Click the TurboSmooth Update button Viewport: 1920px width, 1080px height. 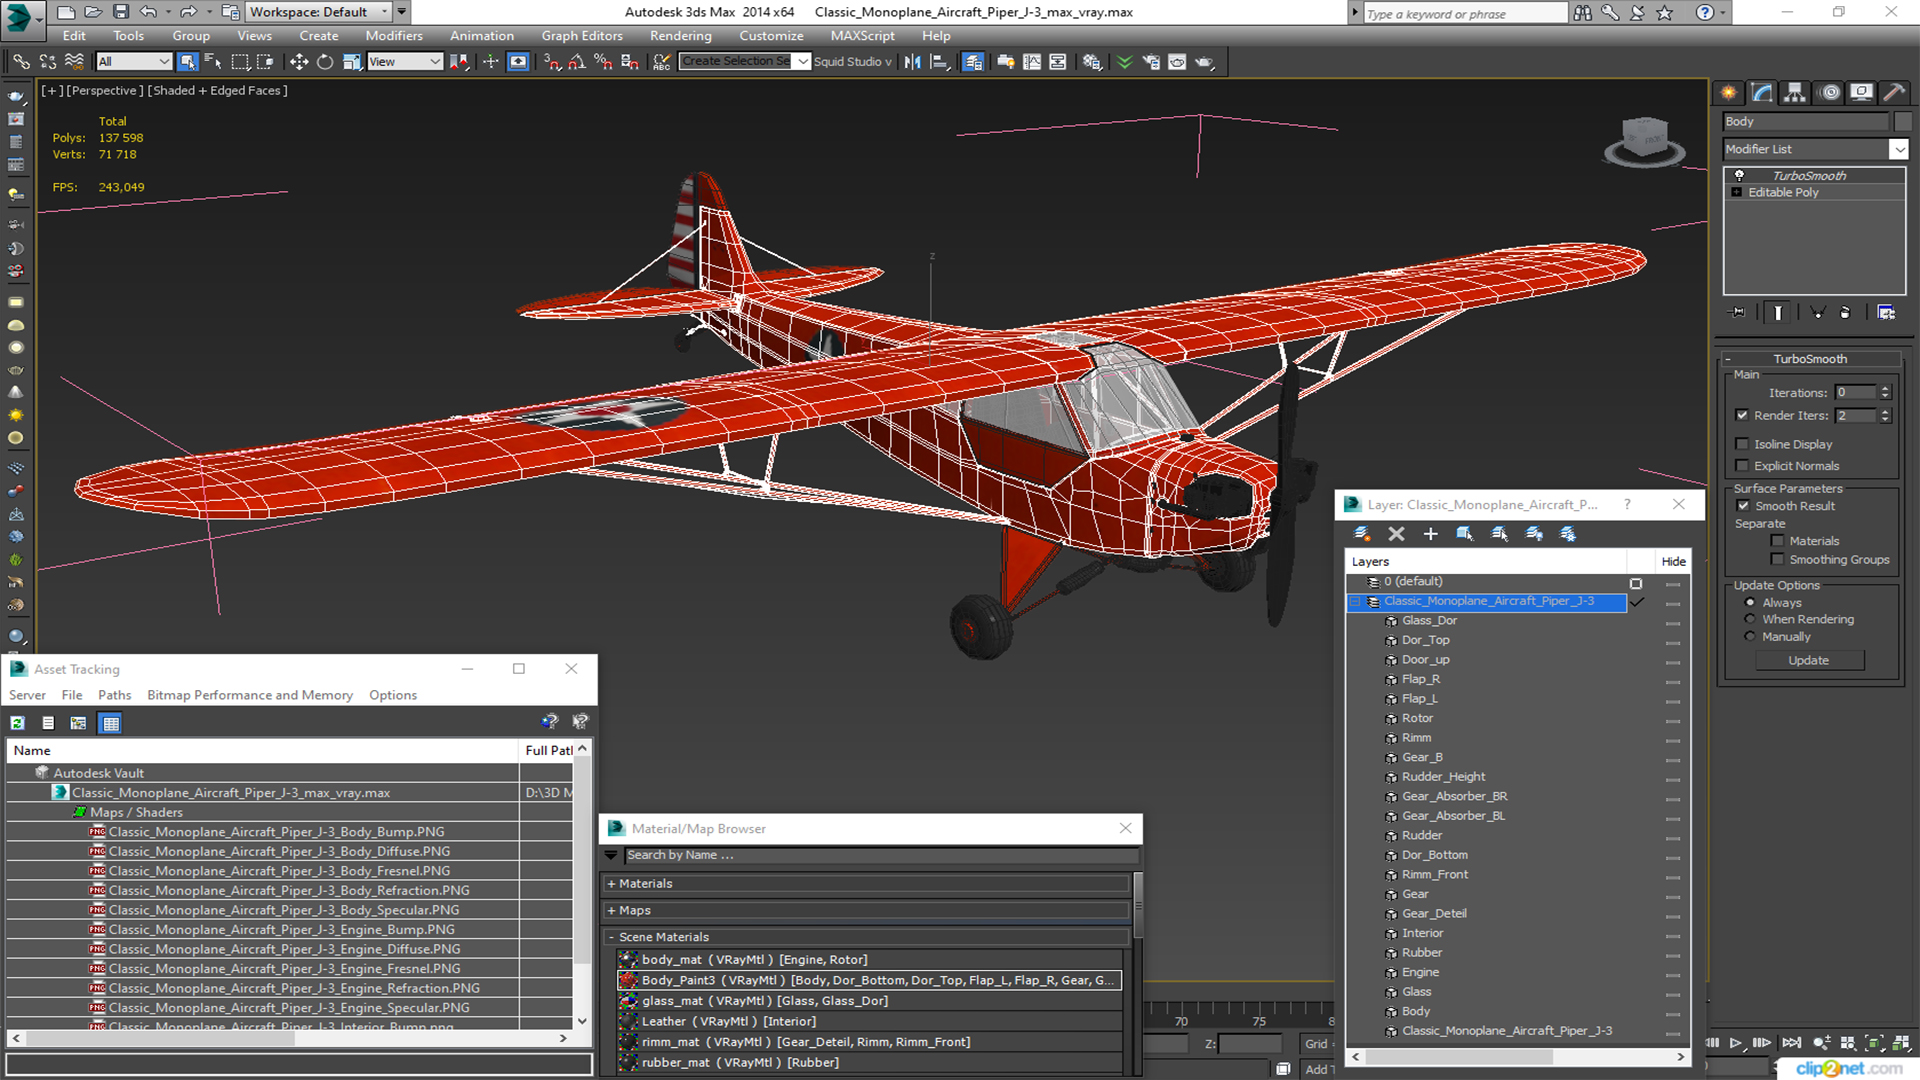[1808, 661]
